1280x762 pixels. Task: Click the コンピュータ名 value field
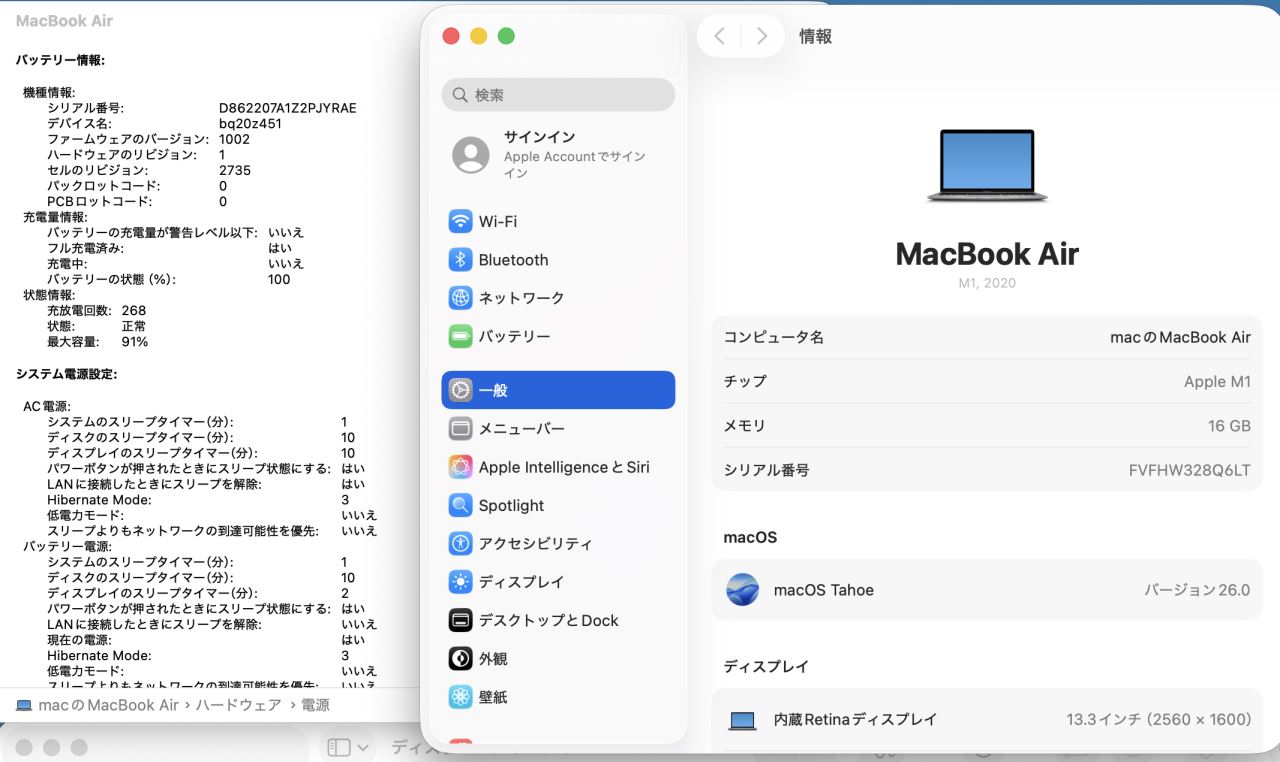(1180, 338)
